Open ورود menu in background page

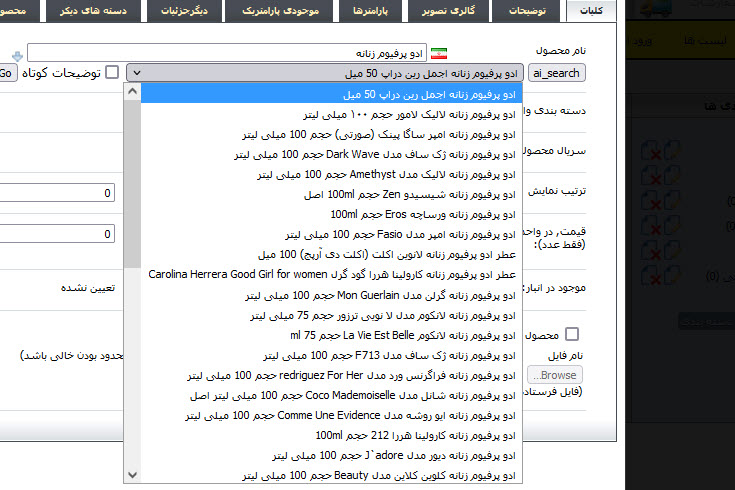pyautogui.click(x=641, y=41)
